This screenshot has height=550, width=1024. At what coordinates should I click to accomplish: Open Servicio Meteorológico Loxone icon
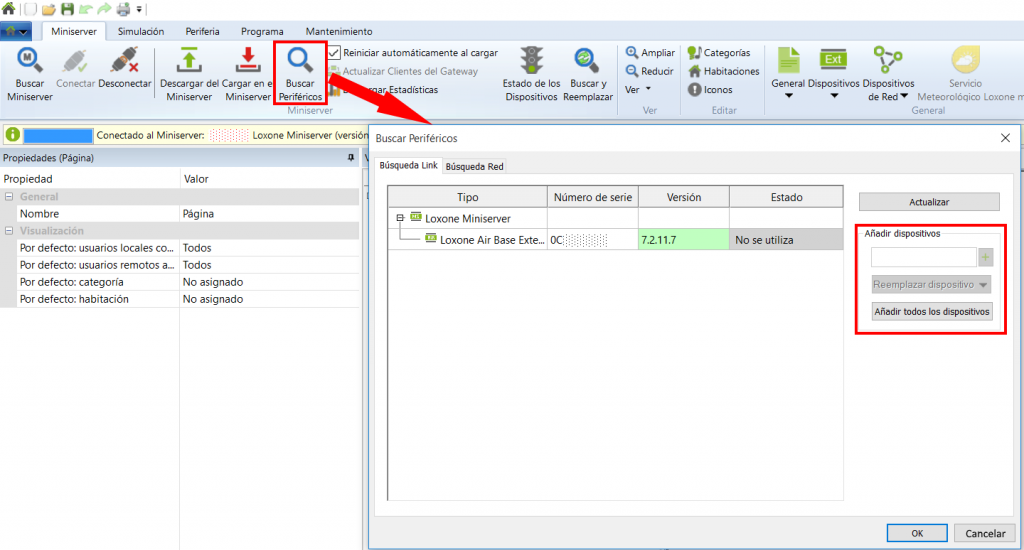(965, 61)
